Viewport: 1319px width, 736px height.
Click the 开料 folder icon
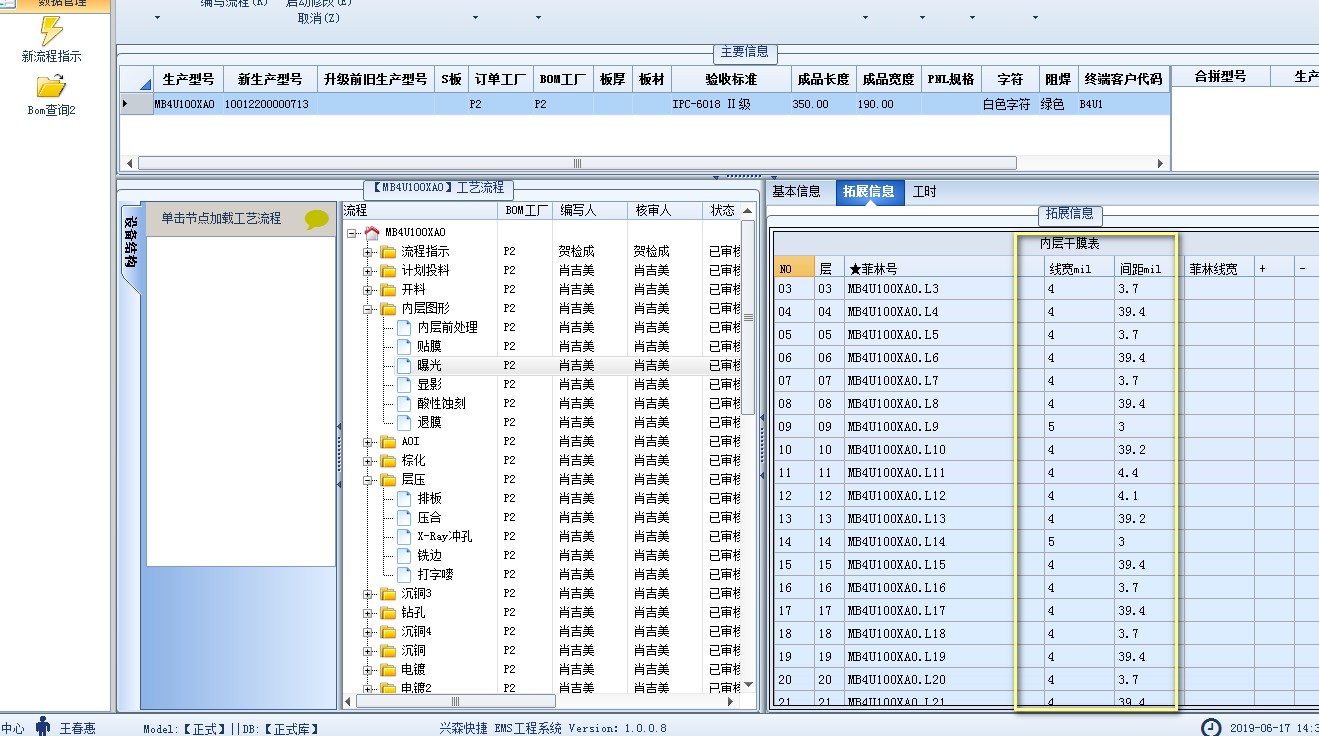coord(388,289)
